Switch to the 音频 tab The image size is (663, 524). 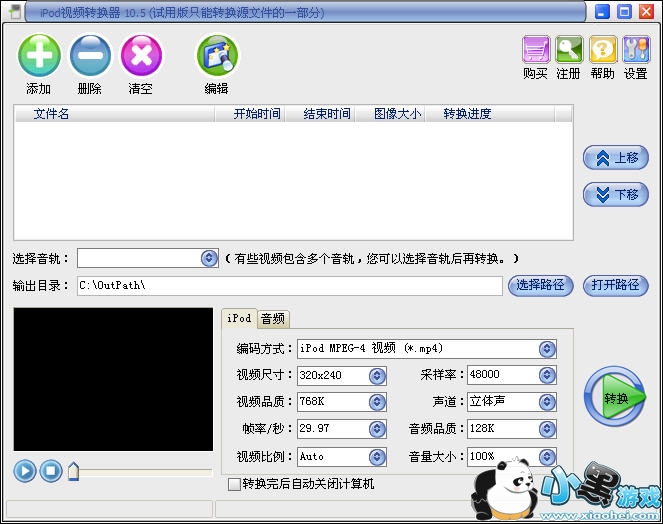click(x=273, y=319)
